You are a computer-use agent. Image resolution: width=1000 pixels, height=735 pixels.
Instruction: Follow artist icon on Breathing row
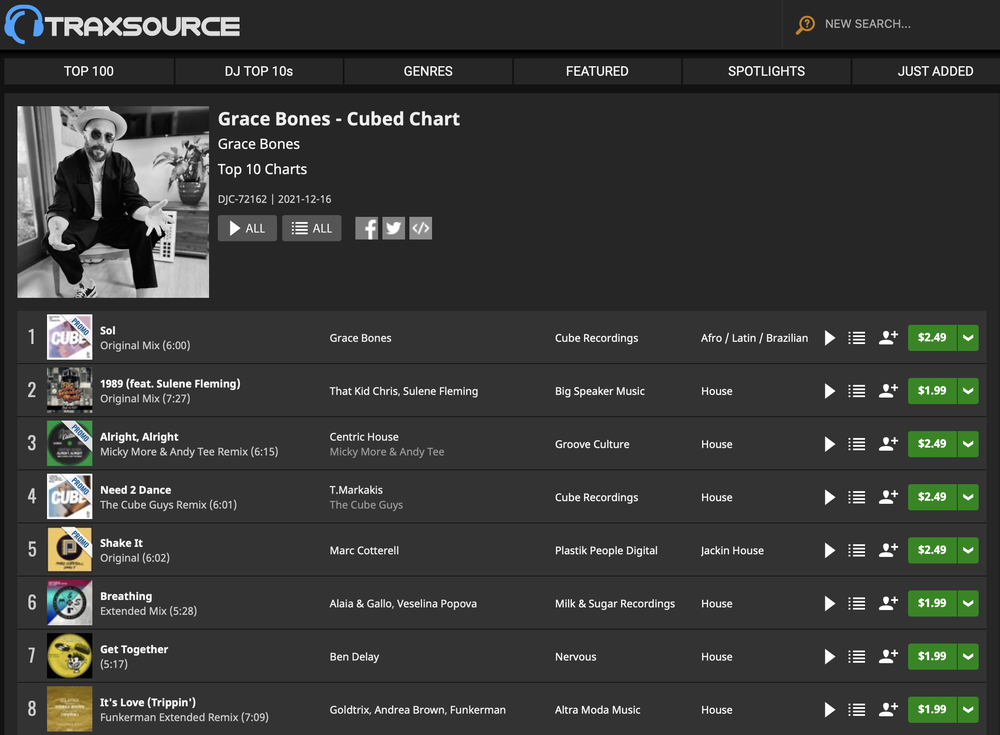point(888,603)
